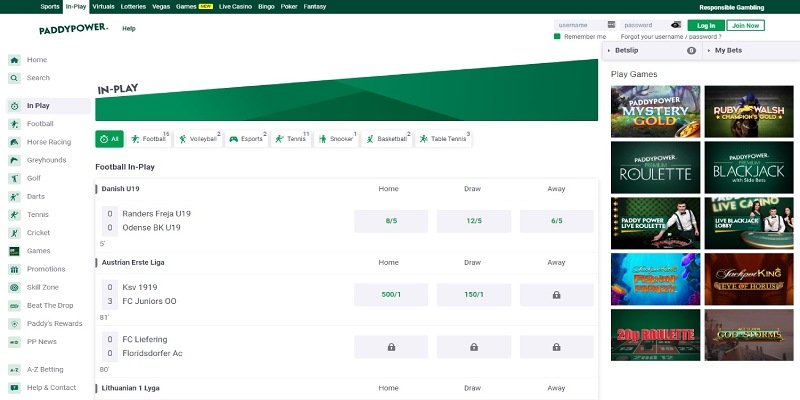This screenshot has height=400, width=800.
Task: Open the Sports top menu item
Action: click(49, 7)
